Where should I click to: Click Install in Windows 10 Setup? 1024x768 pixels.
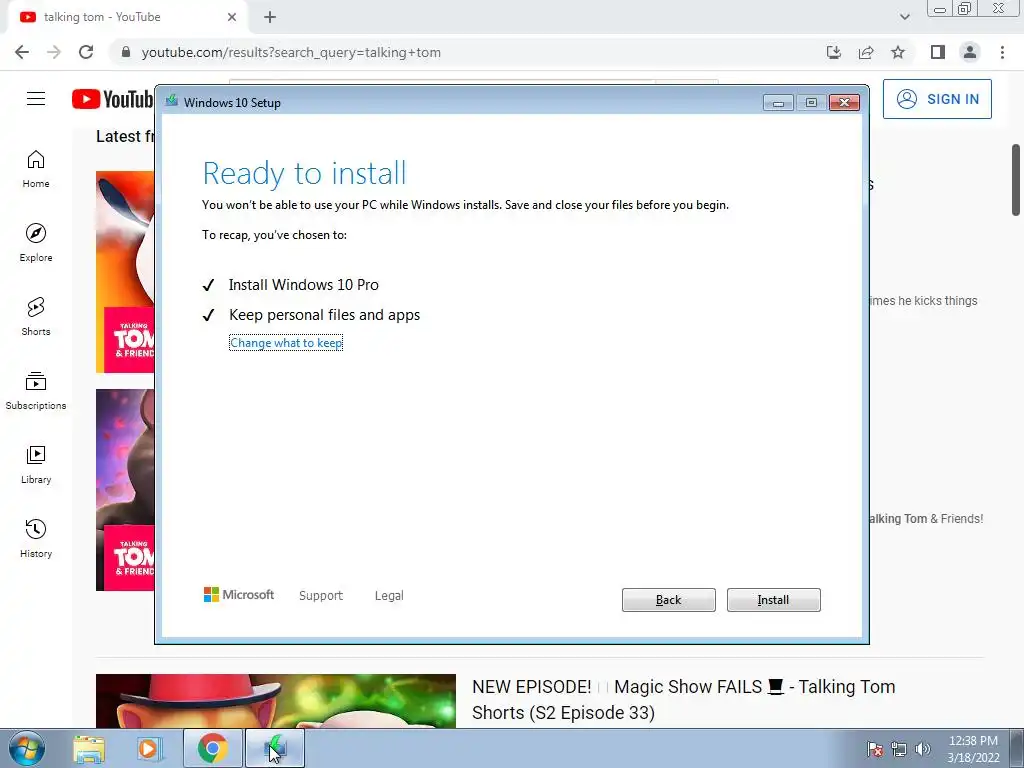[x=773, y=600]
